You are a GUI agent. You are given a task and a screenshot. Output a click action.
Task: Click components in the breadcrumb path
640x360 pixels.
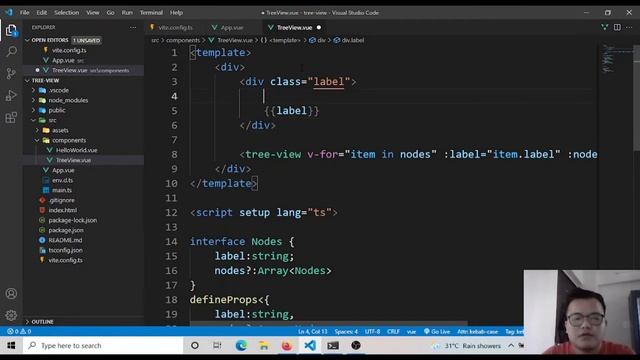click(x=183, y=40)
